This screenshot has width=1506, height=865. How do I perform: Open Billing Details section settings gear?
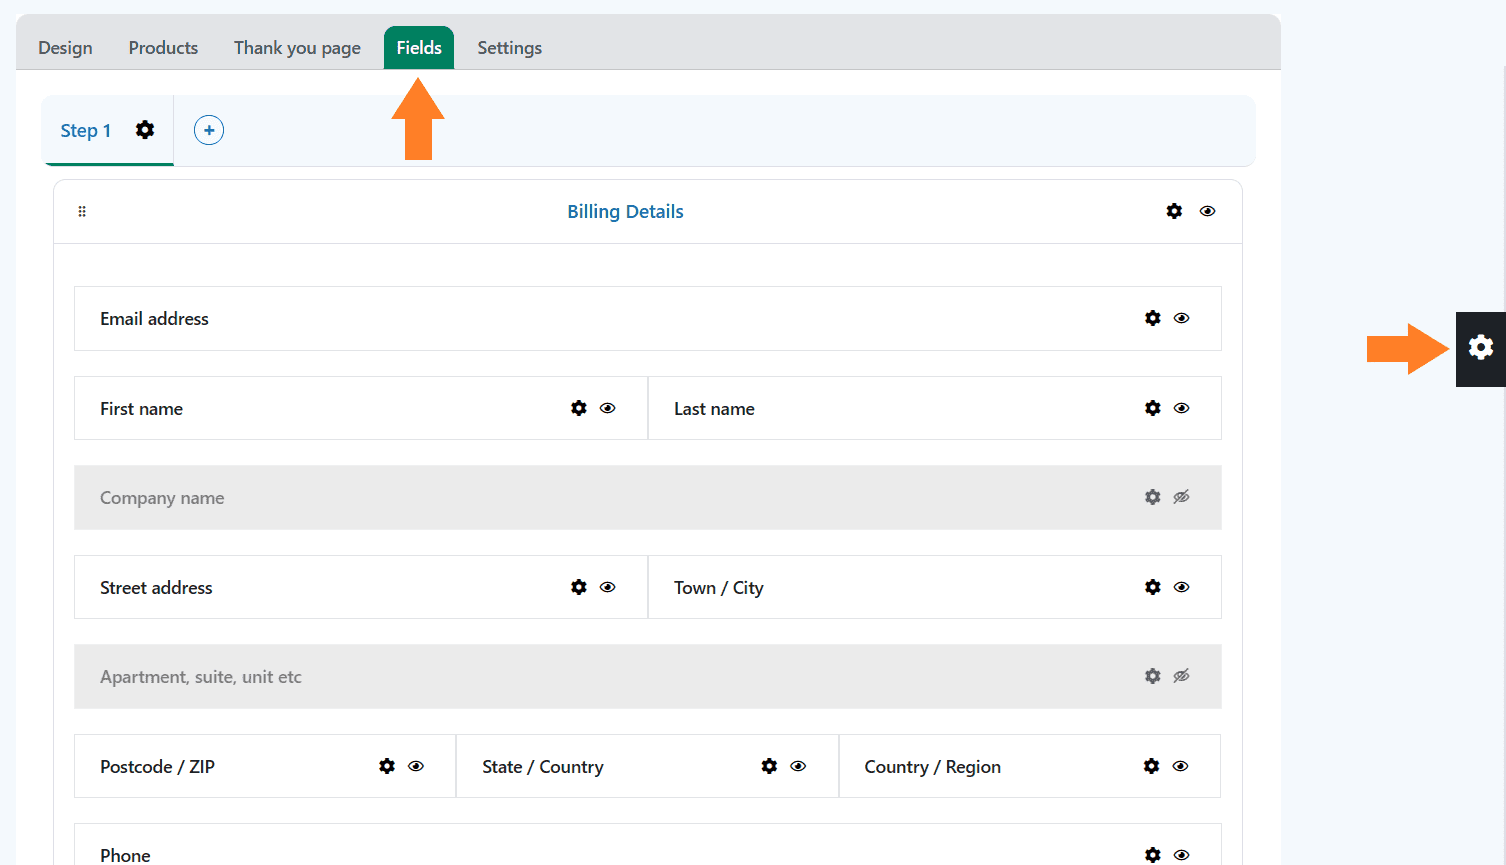pyautogui.click(x=1174, y=211)
